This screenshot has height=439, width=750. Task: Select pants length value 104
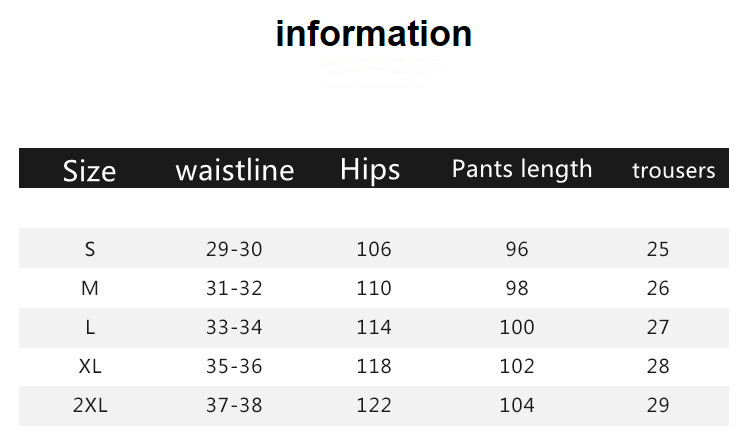(517, 405)
